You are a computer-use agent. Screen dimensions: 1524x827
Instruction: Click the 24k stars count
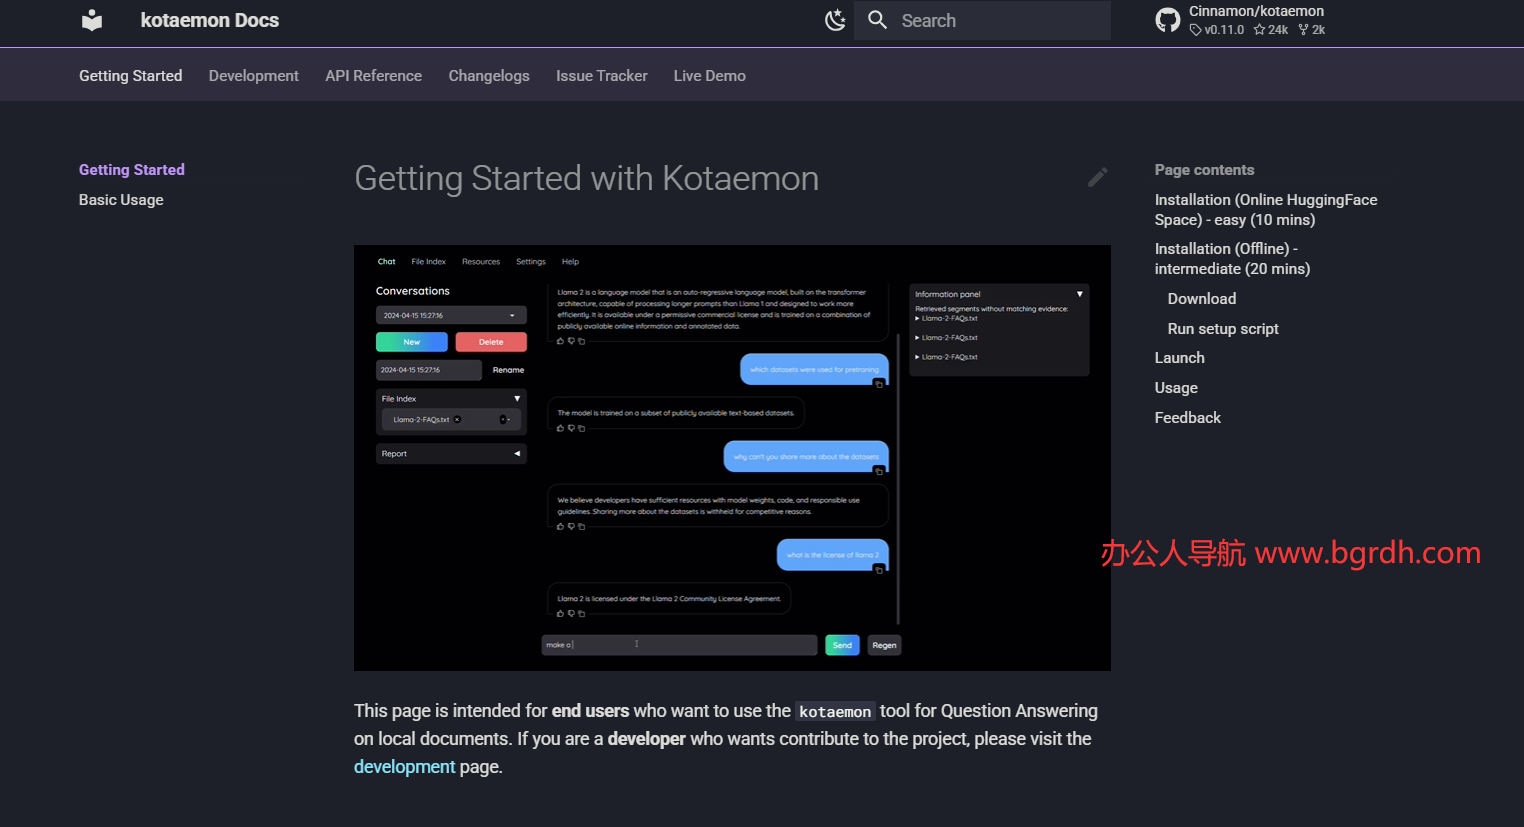pyautogui.click(x=1271, y=30)
